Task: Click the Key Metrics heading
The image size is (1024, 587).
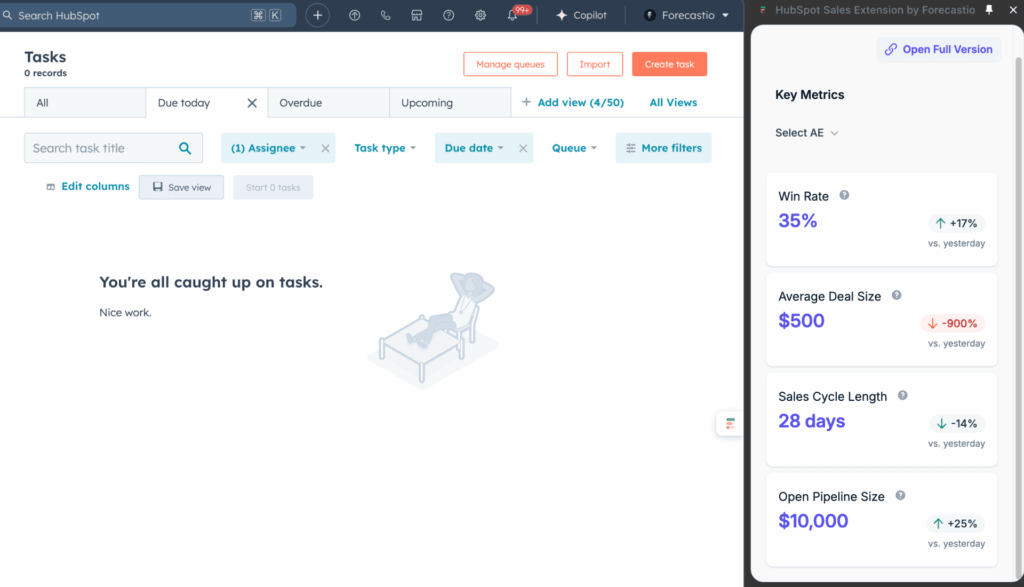Action: click(809, 95)
